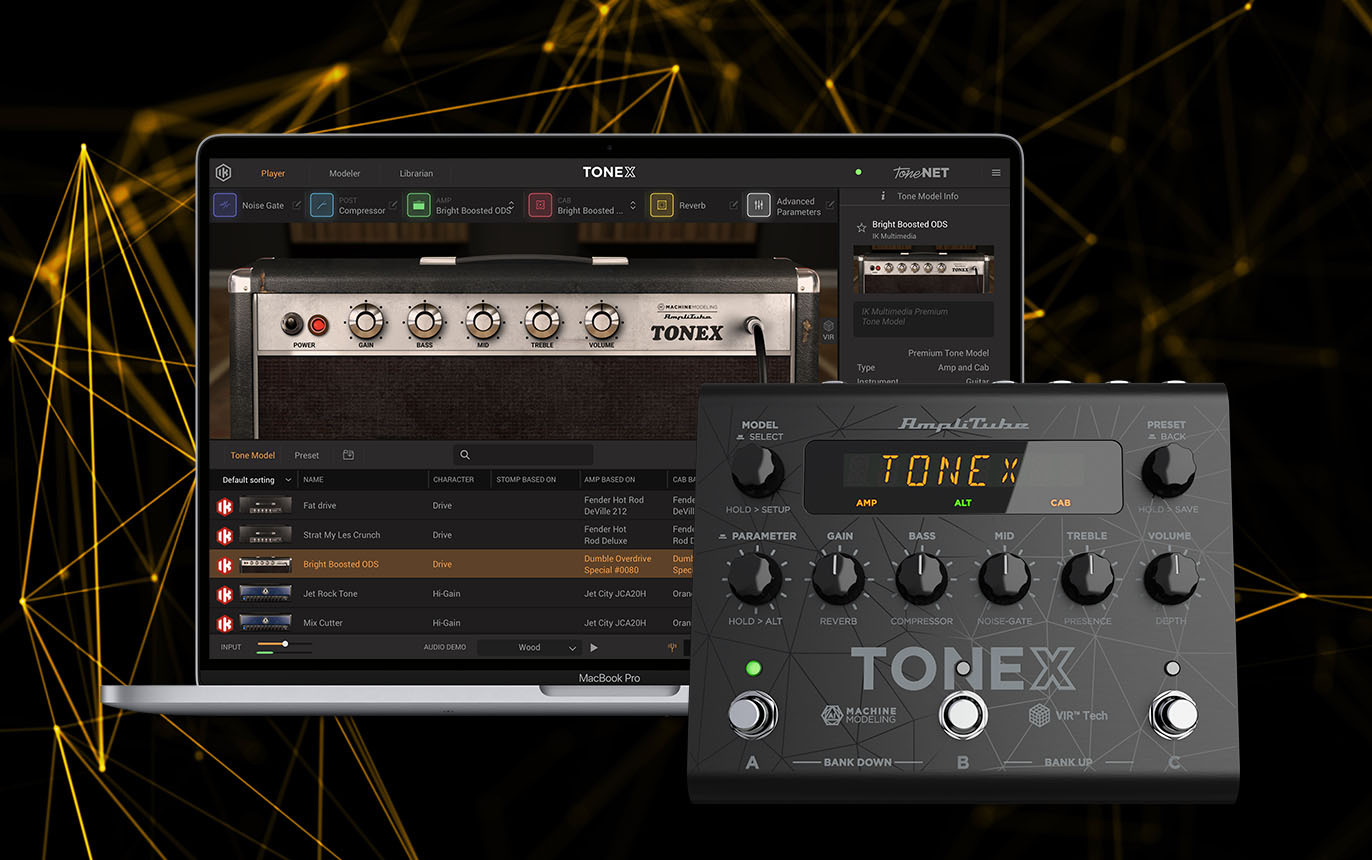The height and width of the screenshot is (860, 1372).
Task: Click the Noise Gate module icon
Action: pos(225,205)
